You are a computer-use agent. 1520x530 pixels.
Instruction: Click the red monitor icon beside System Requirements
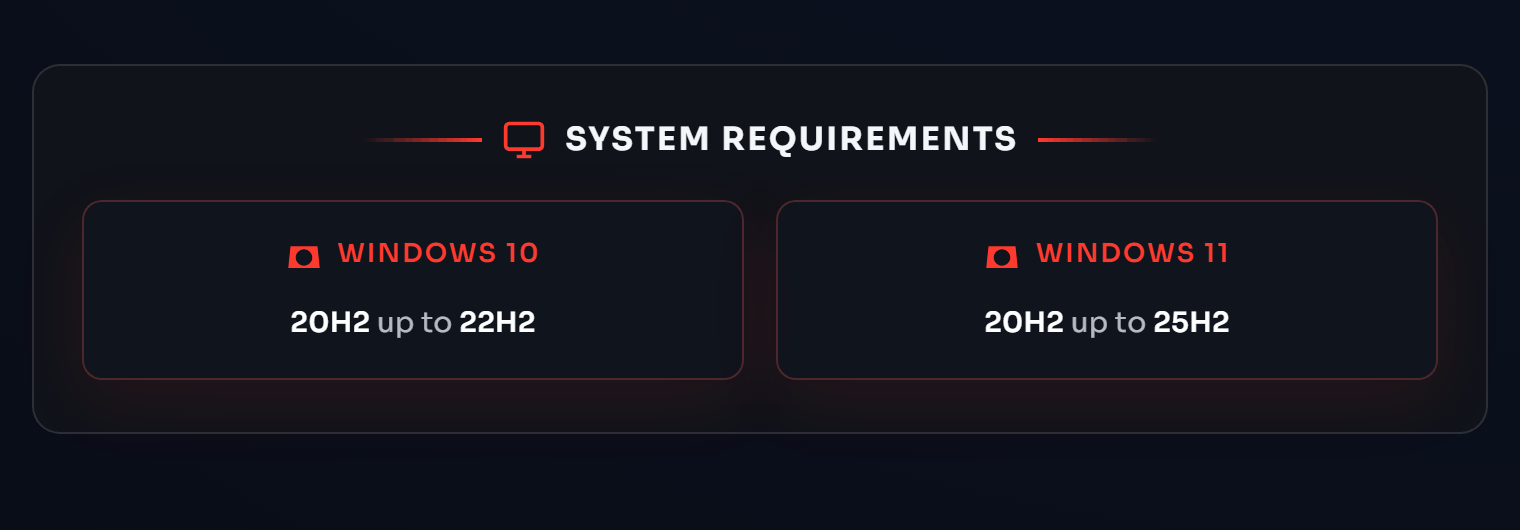pyautogui.click(x=523, y=139)
